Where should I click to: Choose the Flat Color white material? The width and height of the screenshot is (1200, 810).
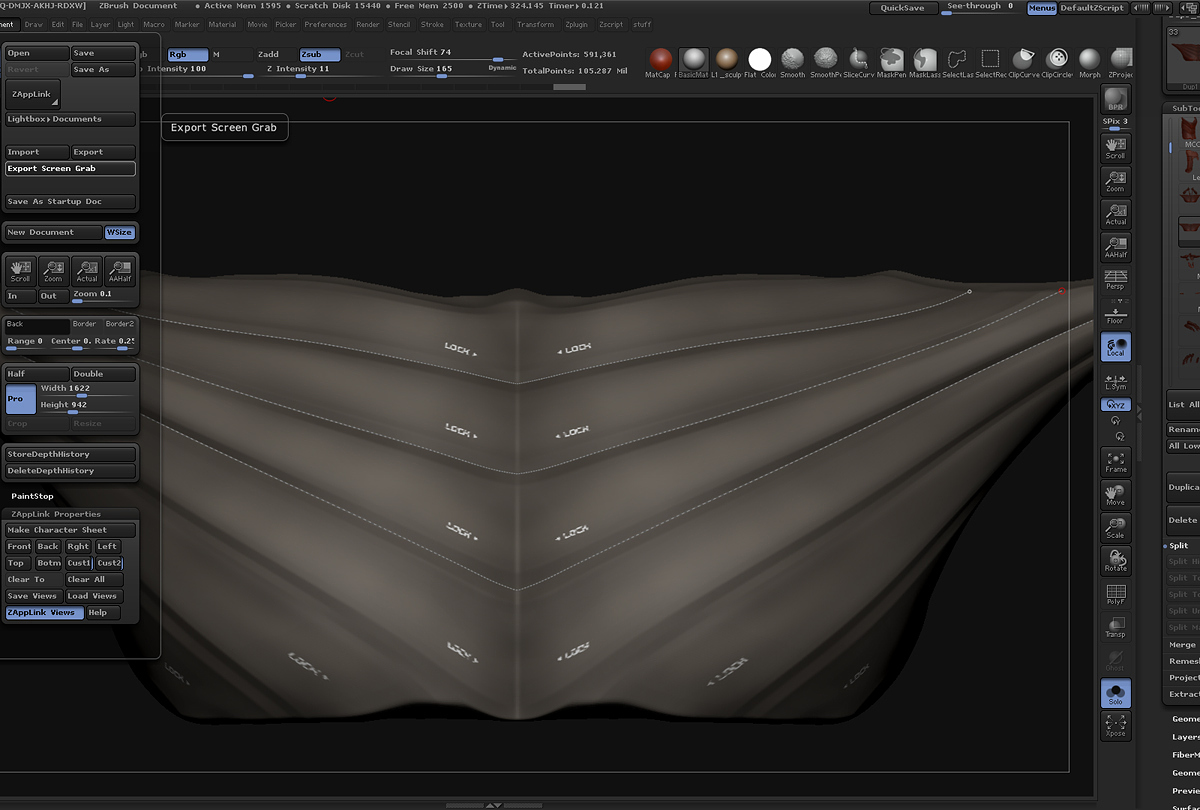click(x=760, y=60)
